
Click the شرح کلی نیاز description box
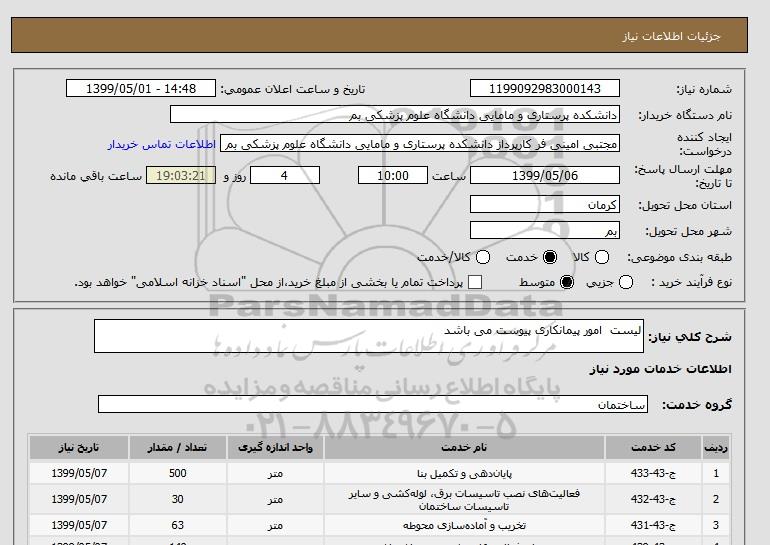coord(369,336)
